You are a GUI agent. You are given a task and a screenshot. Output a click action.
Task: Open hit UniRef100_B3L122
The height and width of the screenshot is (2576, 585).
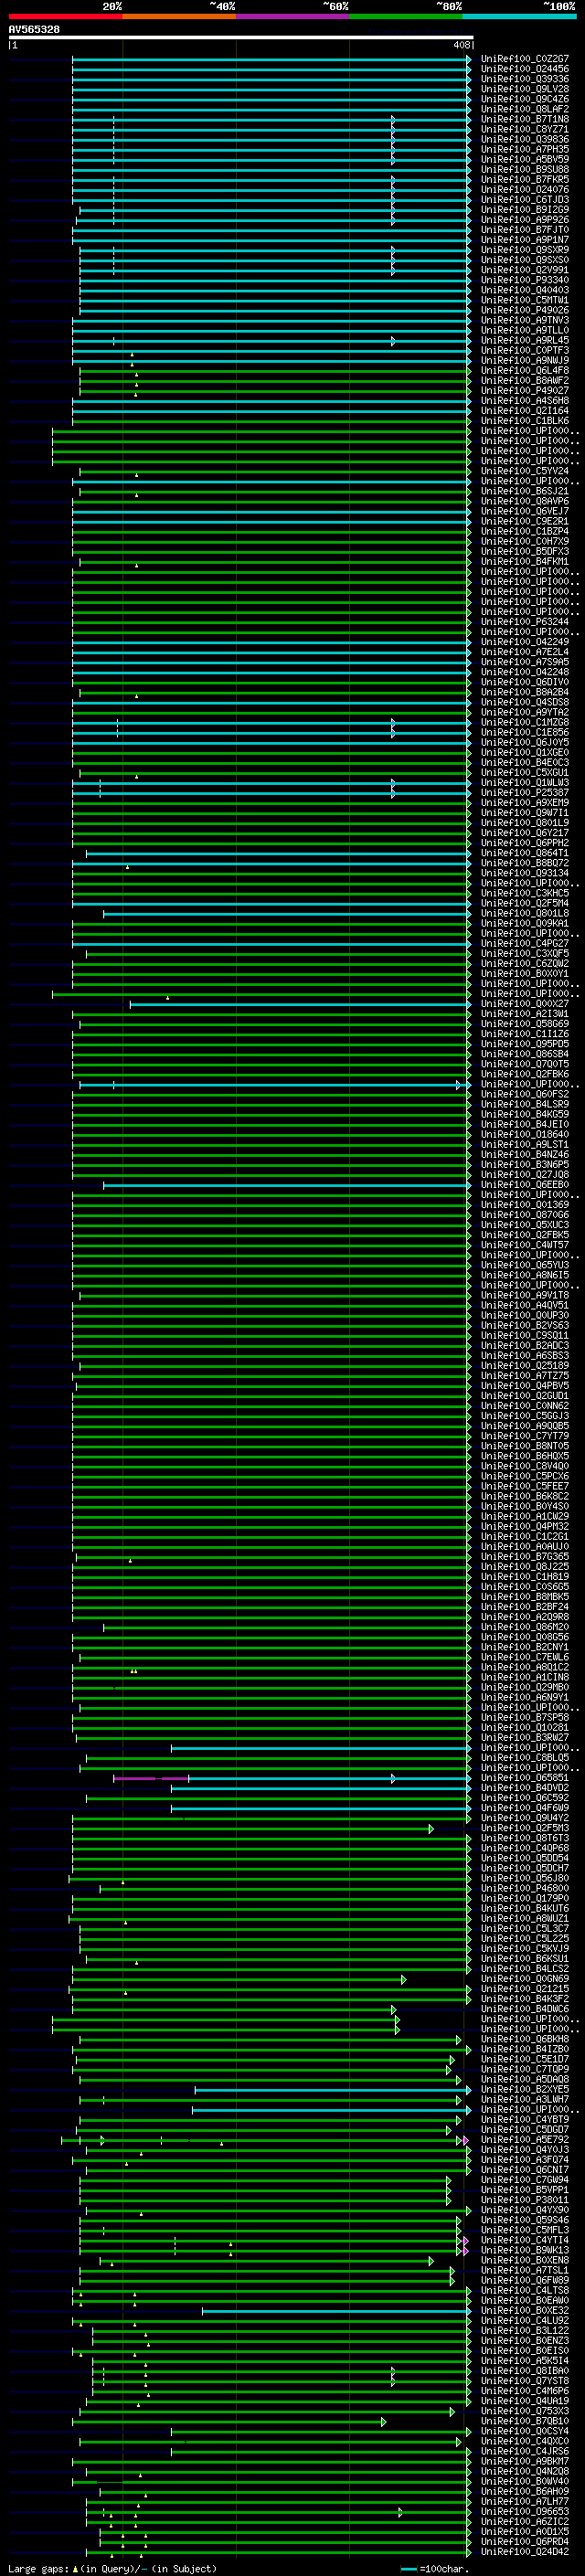[x=525, y=2330]
